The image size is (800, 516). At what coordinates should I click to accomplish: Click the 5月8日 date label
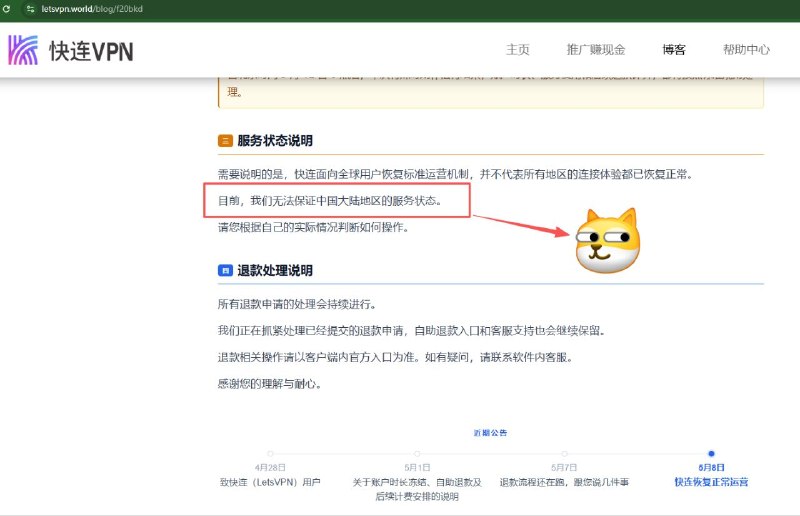[x=711, y=468]
